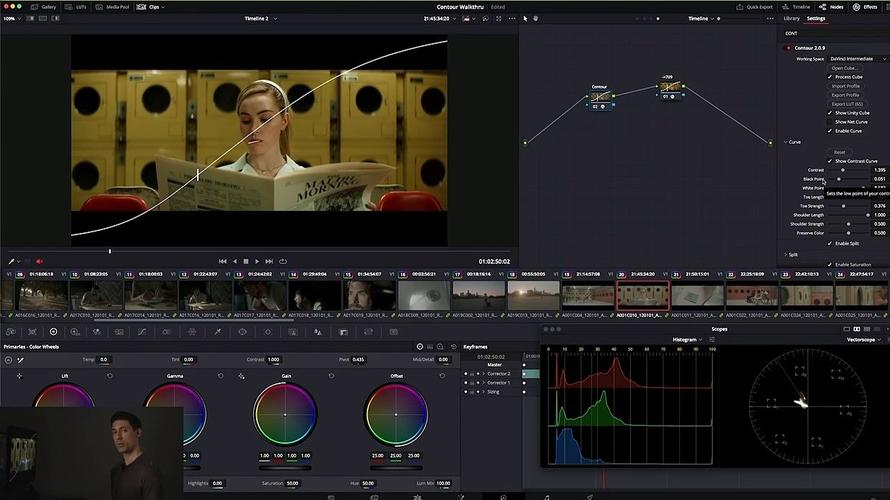Toggle Show Contrast Curve checkbox
This screenshot has width=890, height=500.
pyautogui.click(x=830, y=161)
